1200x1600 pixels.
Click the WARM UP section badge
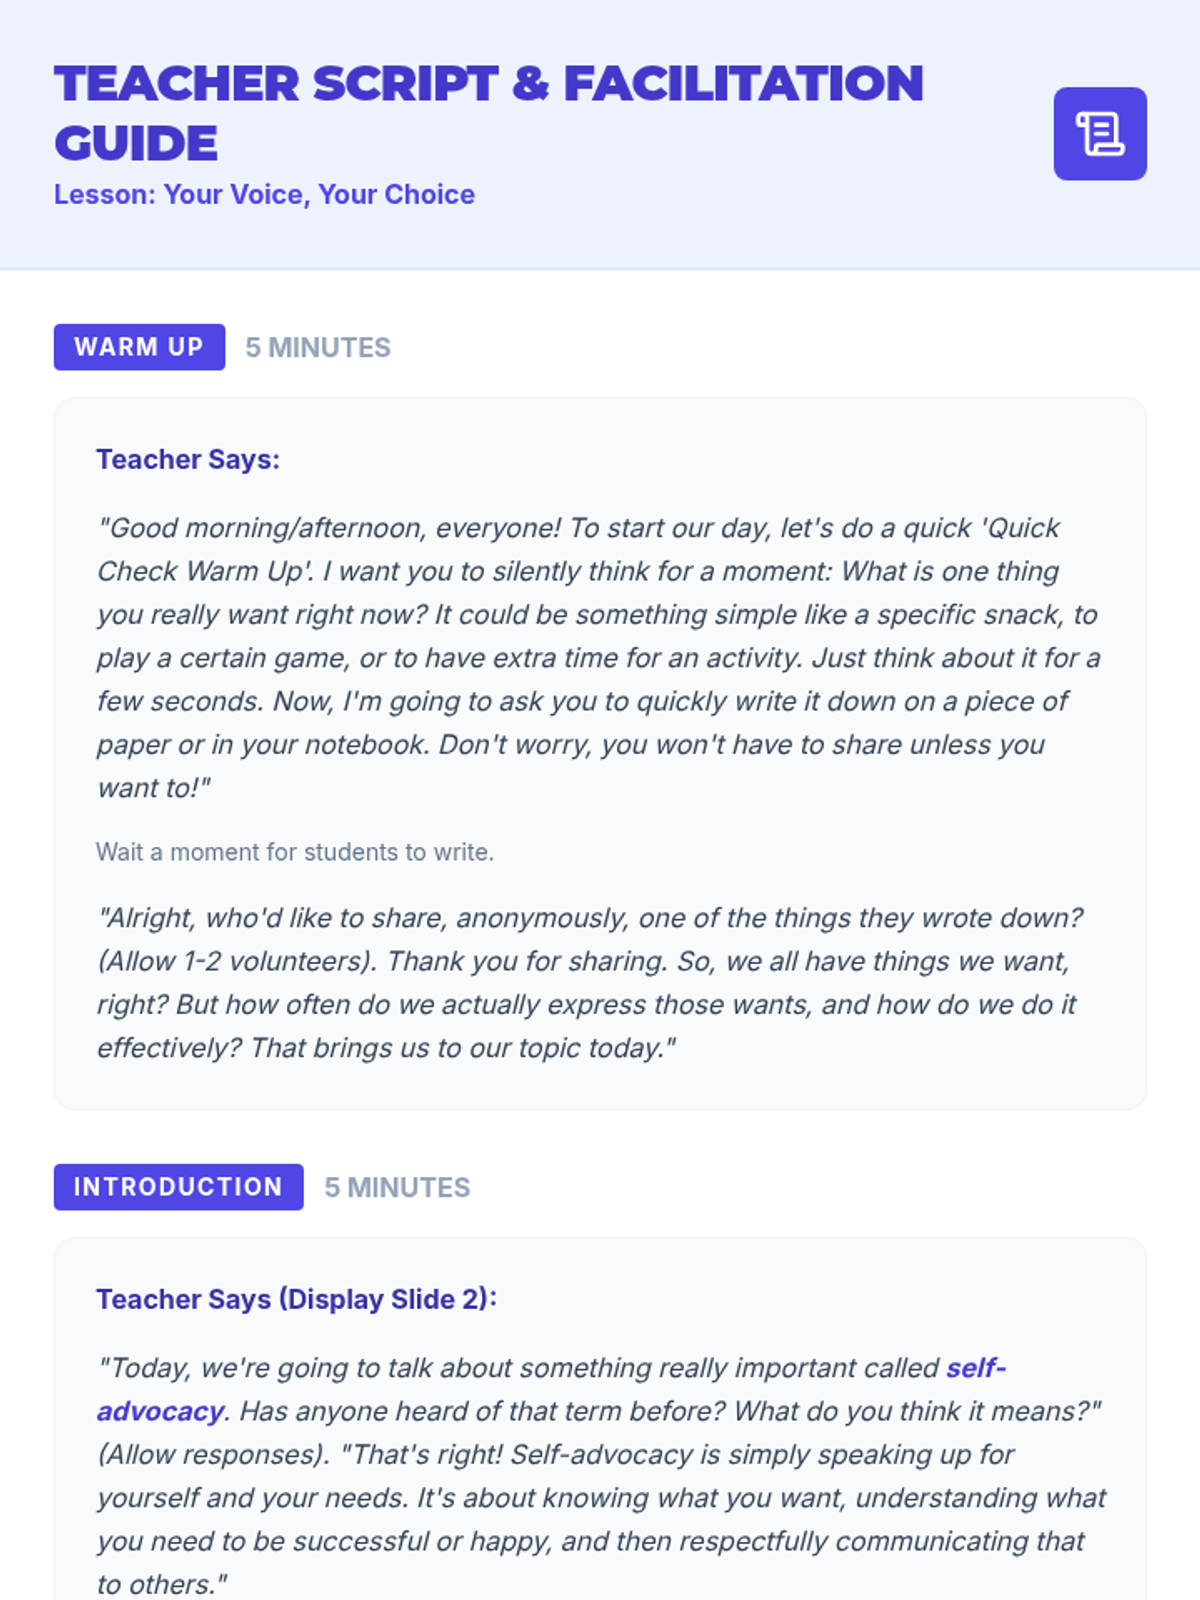pyautogui.click(x=139, y=347)
